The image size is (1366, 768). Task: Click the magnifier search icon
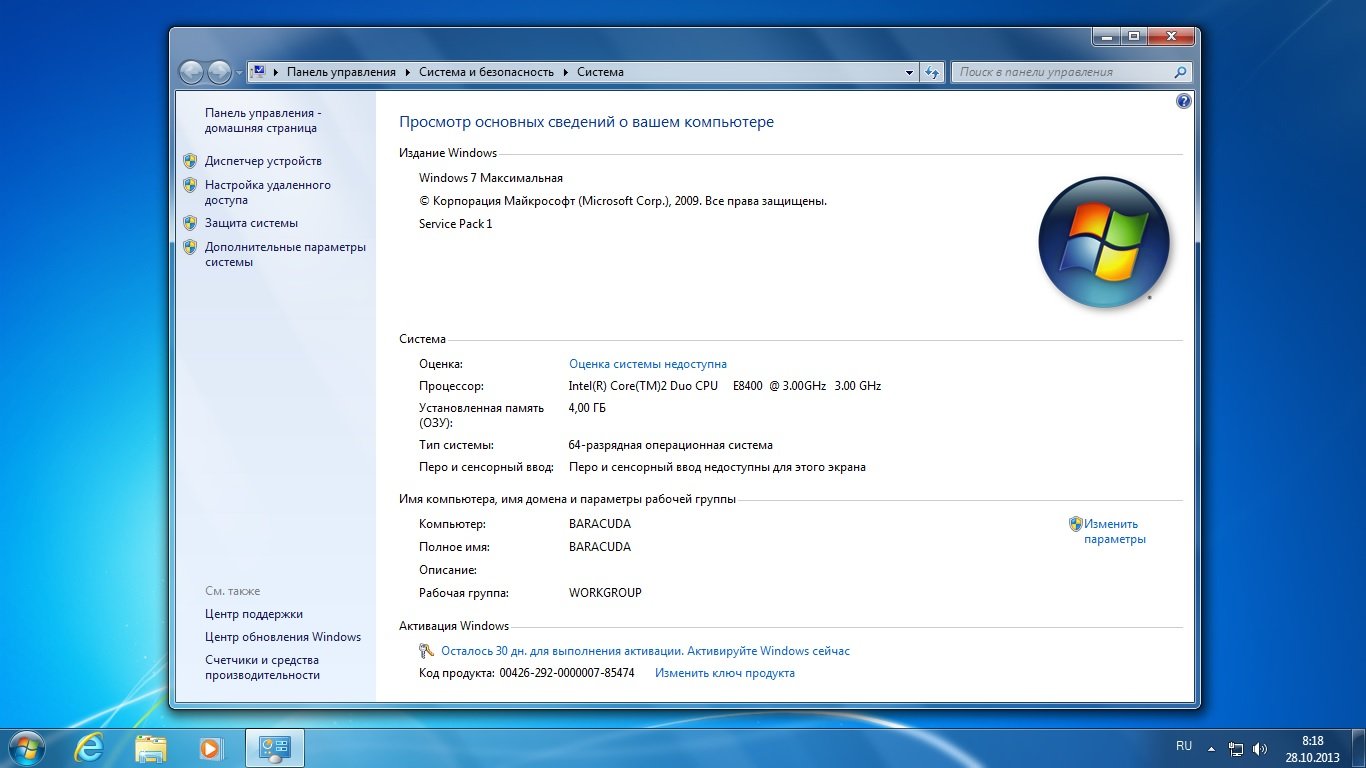(1180, 72)
